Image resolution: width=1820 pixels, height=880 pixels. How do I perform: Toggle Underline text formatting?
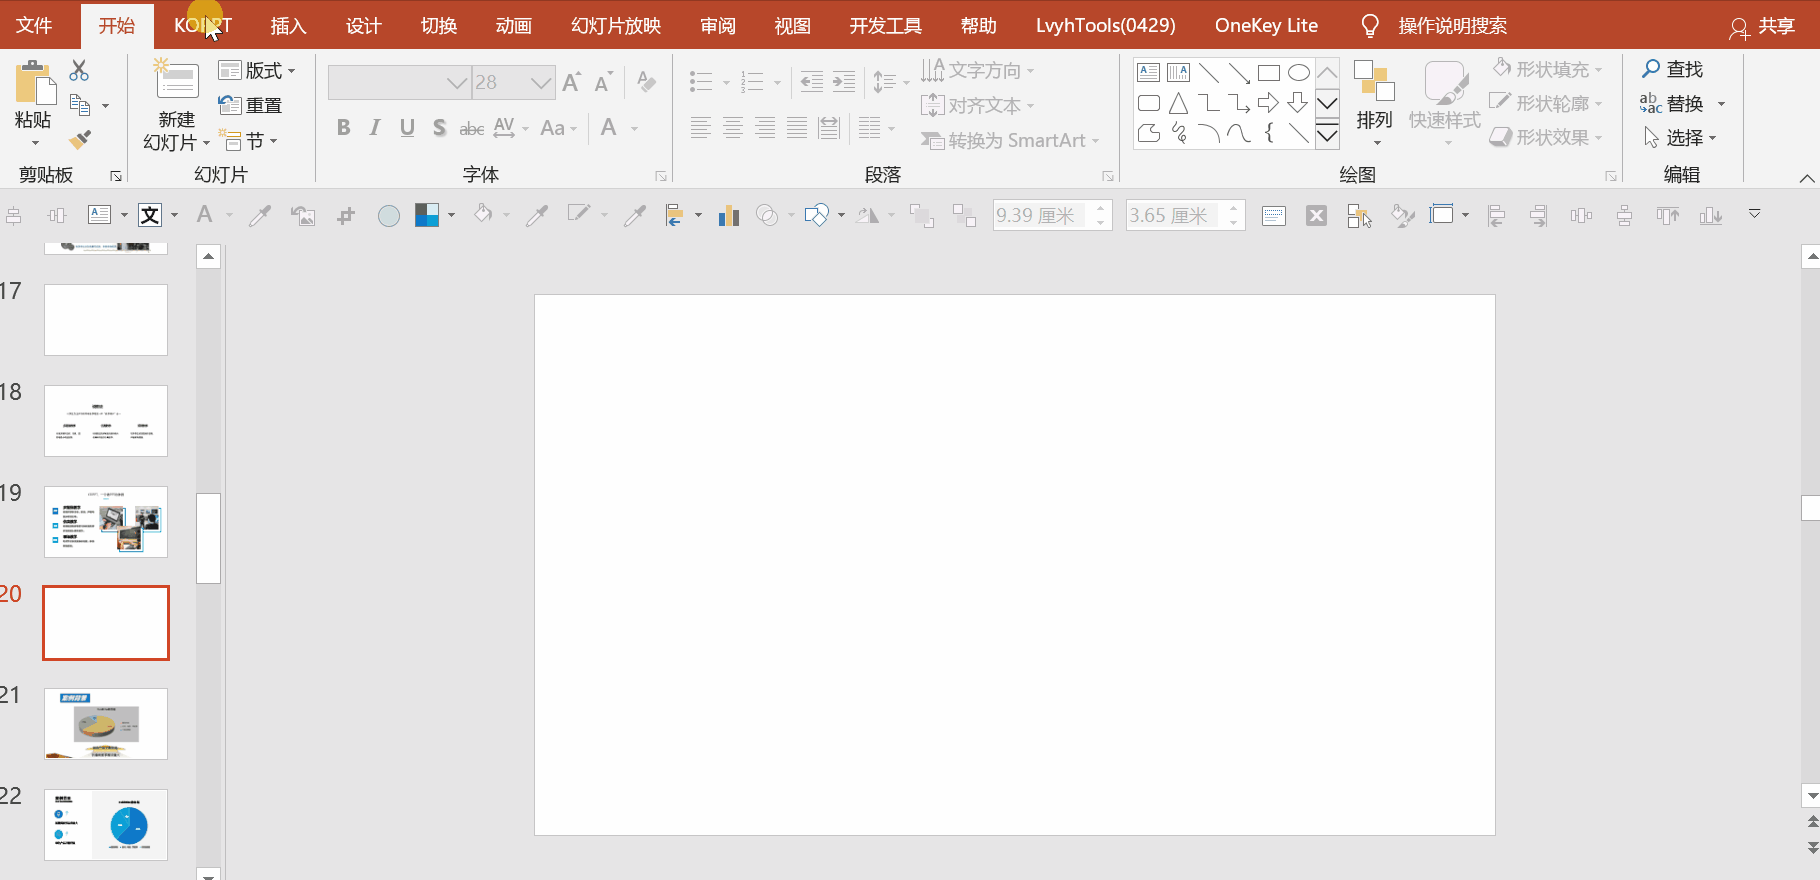pos(407,128)
